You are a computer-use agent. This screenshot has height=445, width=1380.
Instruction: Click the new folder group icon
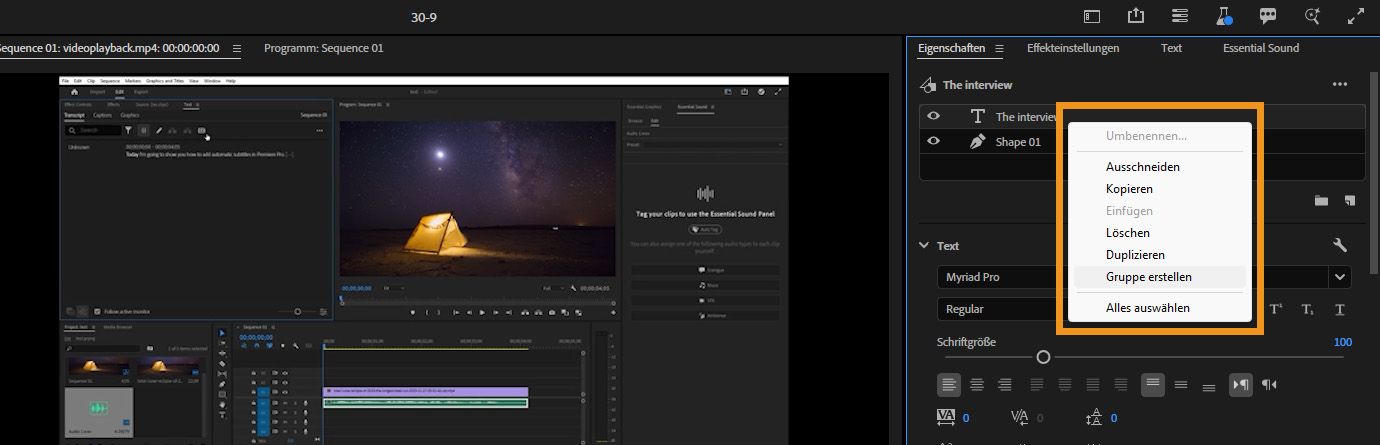pyautogui.click(x=1321, y=201)
